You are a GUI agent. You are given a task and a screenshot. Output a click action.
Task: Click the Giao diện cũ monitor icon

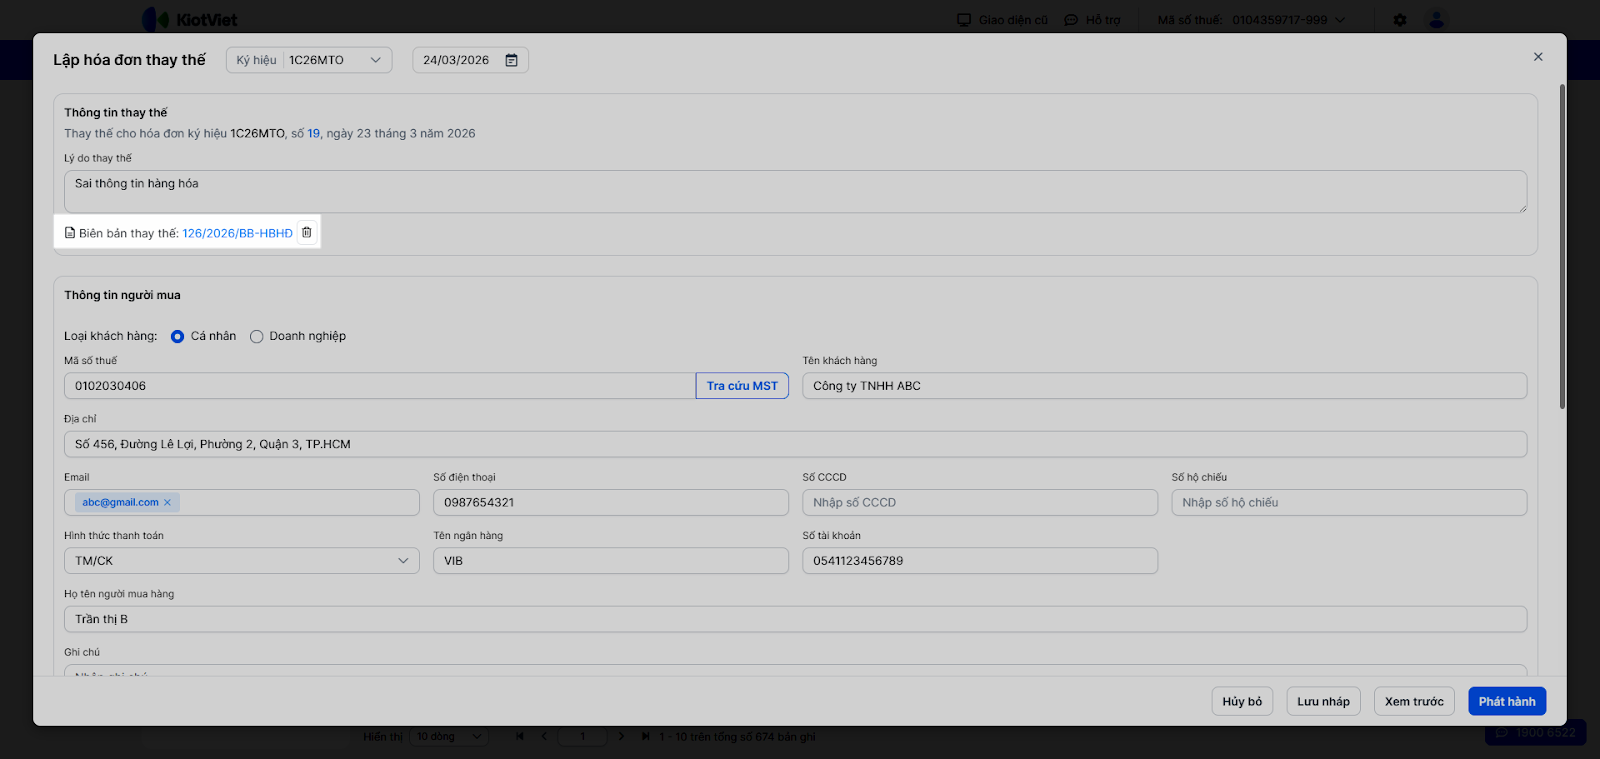click(x=964, y=20)
